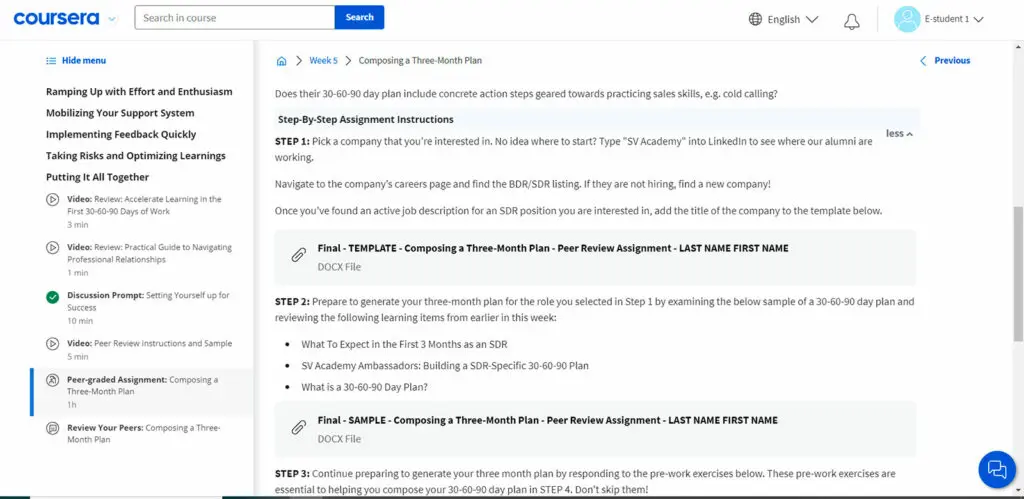
Task: Open the notifications bell
Action: [x=852, y=21]
